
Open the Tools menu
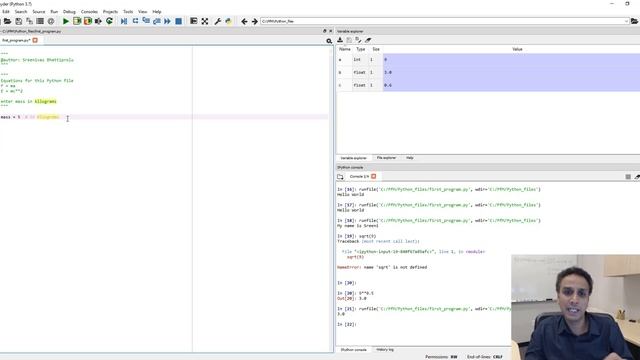tap(128, 12)
